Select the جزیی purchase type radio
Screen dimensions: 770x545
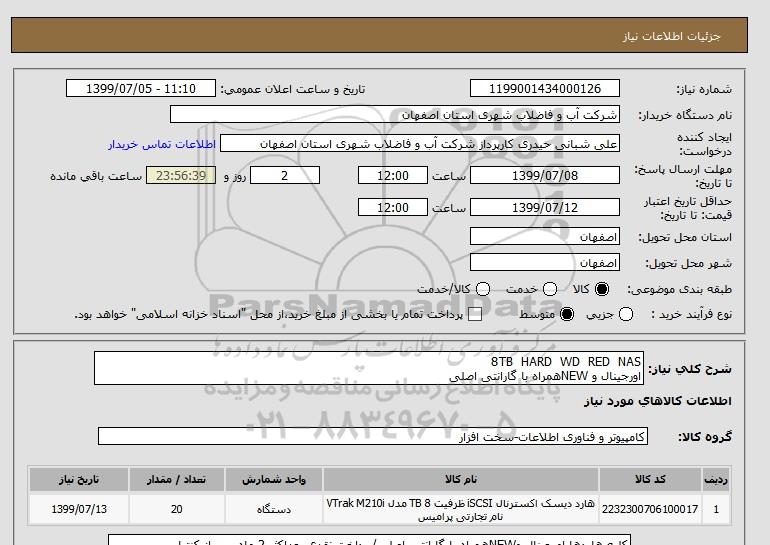(626, 314)
